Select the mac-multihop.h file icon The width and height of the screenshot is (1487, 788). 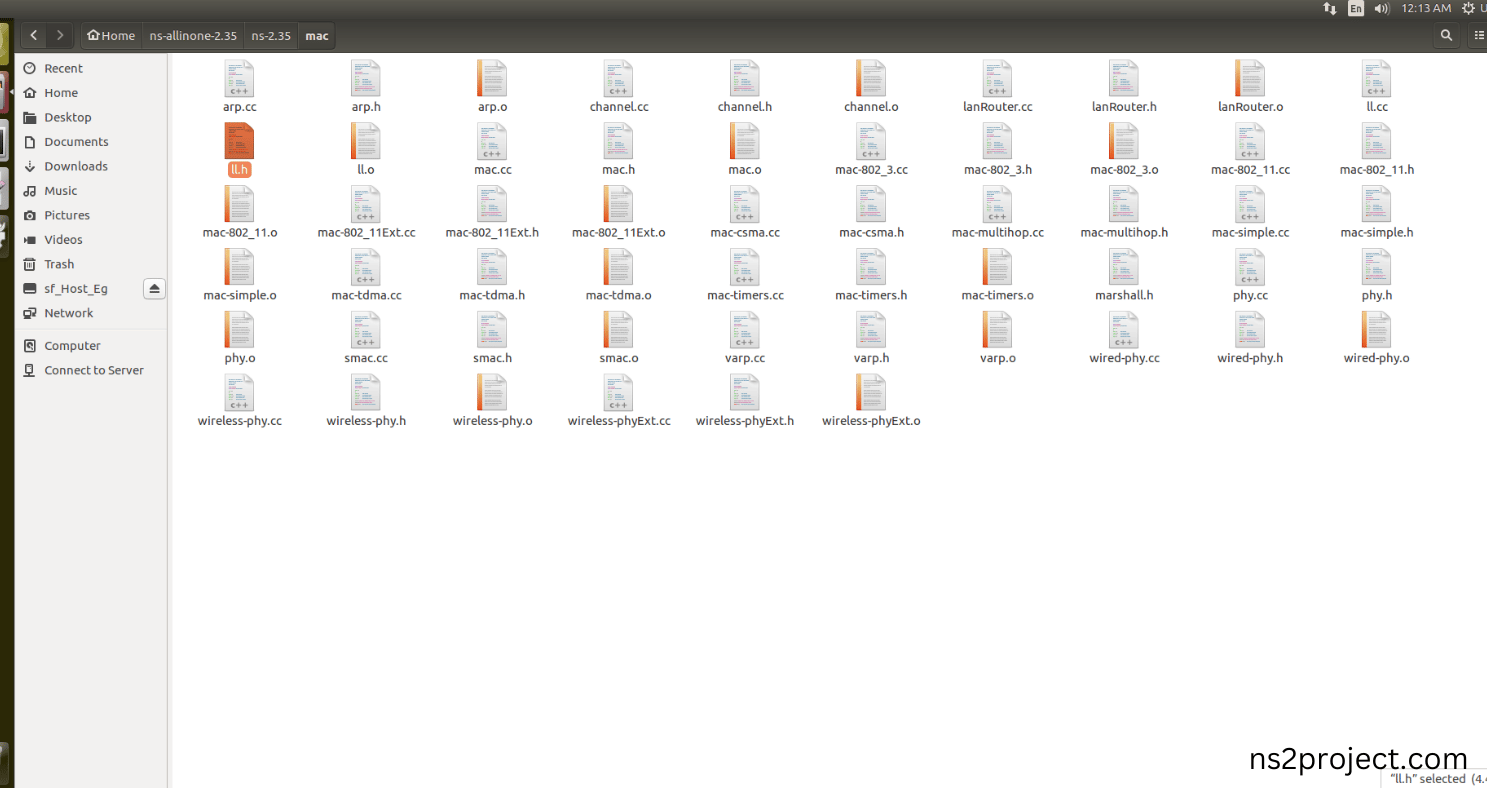tap(1124, 205)
